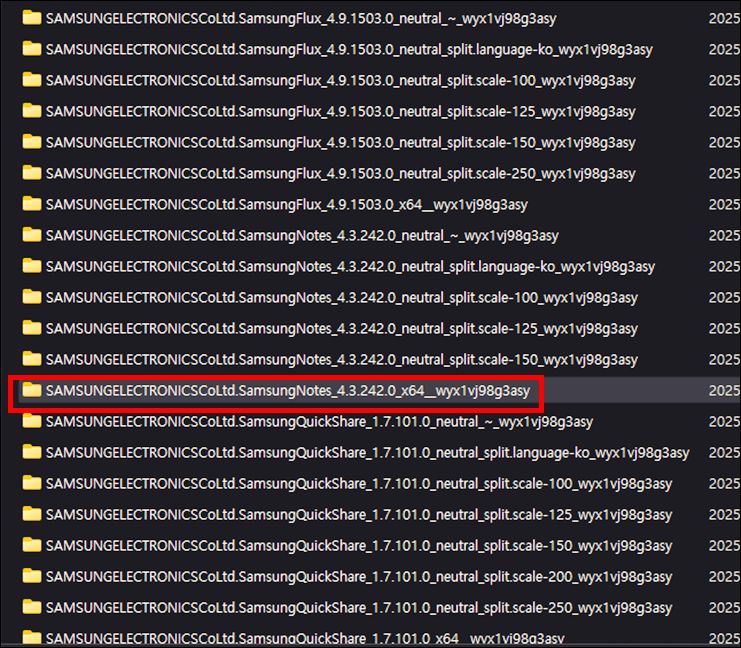Click folder icon of SamsungNotes x64 row
741x648 pixels.
32,390
